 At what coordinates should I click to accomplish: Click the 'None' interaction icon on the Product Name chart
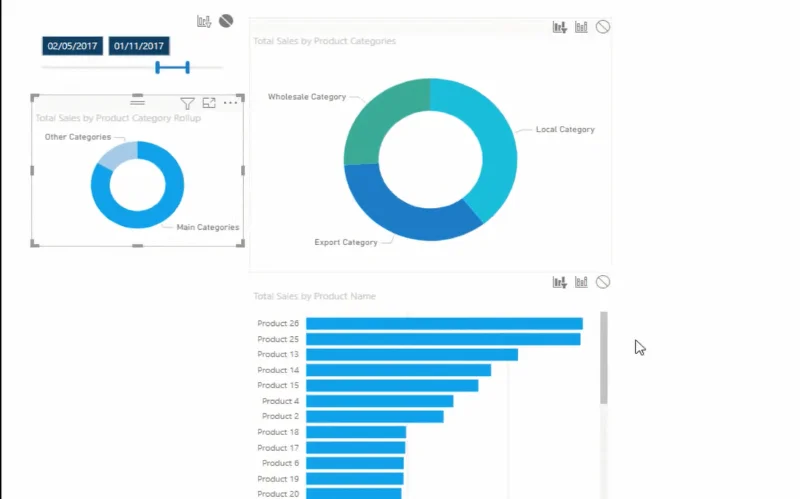(603, 282)
